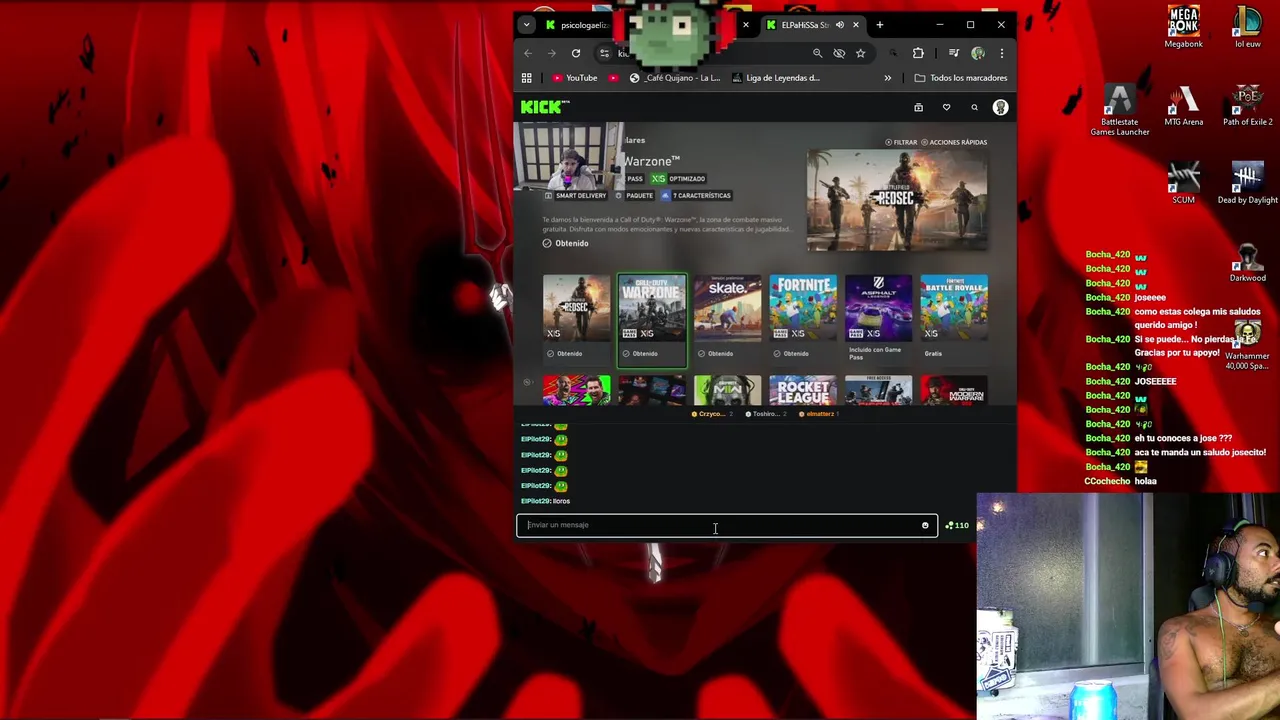The width and height of the screenshot is (1280, 720).
Task: Switch to the ELPaHiSSa stream tab
Action: (805, 25)
